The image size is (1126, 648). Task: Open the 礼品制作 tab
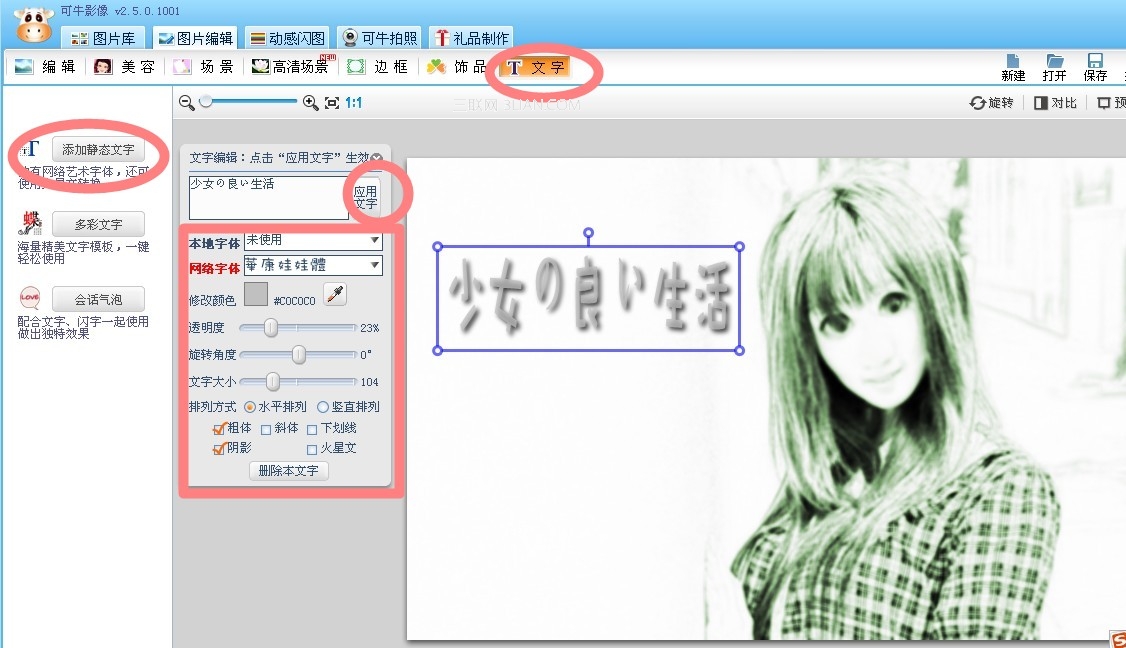(473, 38)
